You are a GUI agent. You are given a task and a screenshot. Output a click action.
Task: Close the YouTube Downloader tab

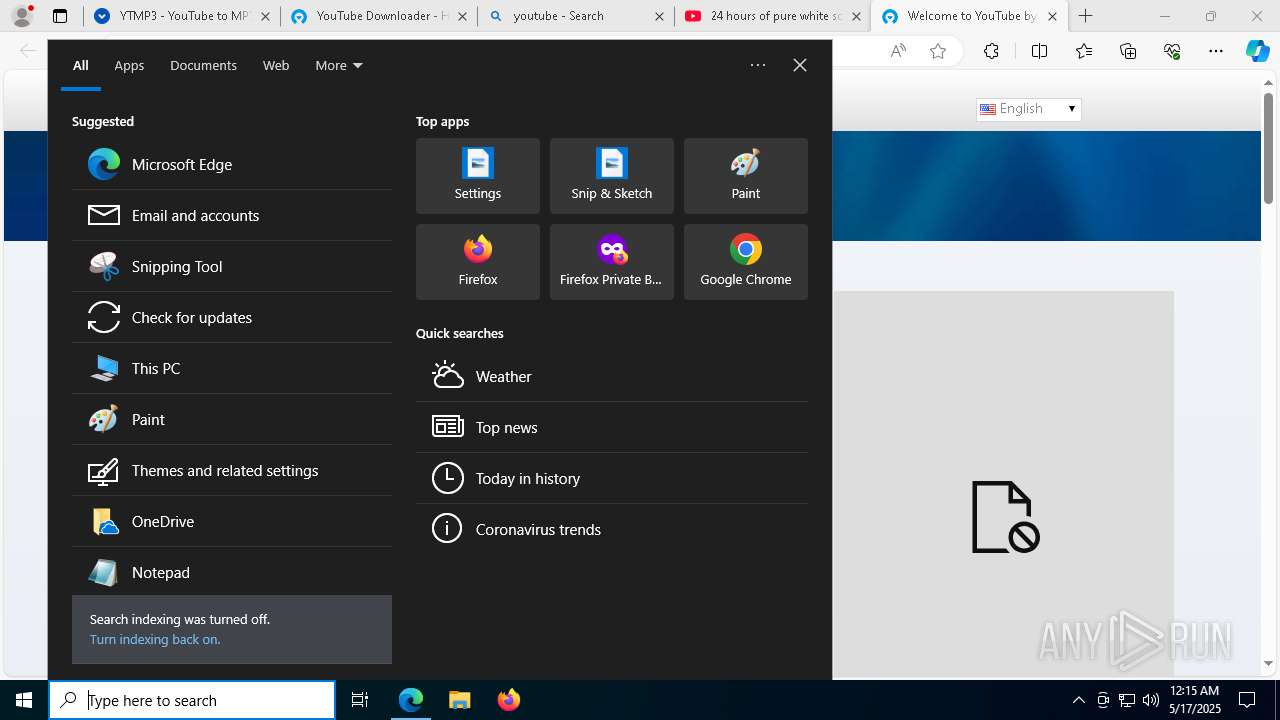tap(462, 16)
